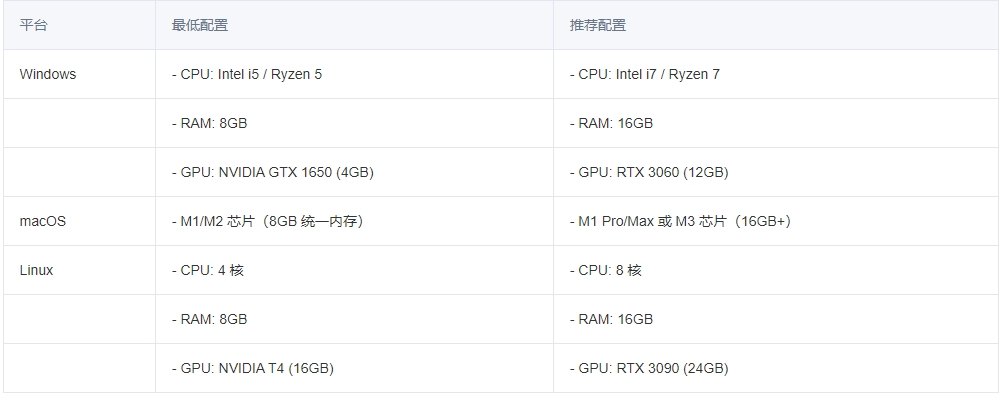Image resolution: width=1003 pixels, height=397 pixels.
Task: Click Linux minimum RAM 8GB cell
Action: [354, 319]
